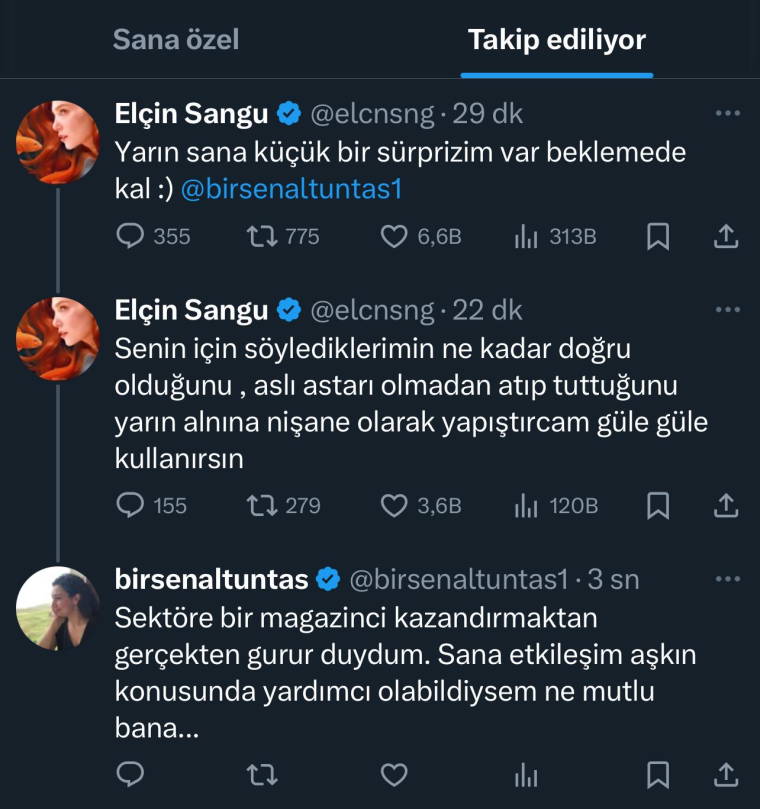
Task: Switch to the Sana özel tab
Action: (x=175, y=40)
